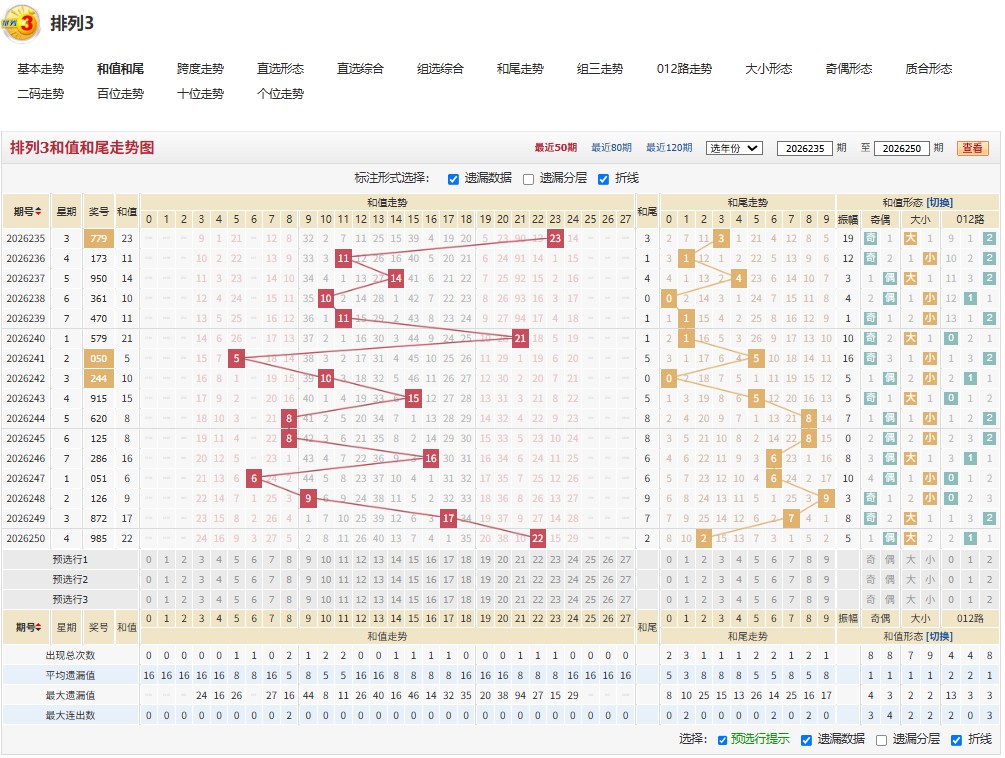
Task: Sort by the 期号 header arrows at top
Action: pos(38,211)
